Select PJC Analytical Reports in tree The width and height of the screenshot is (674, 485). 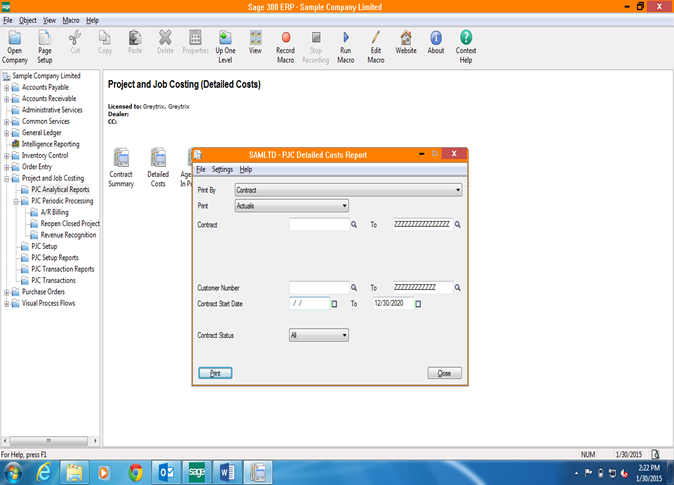click(x=60, y=190)
